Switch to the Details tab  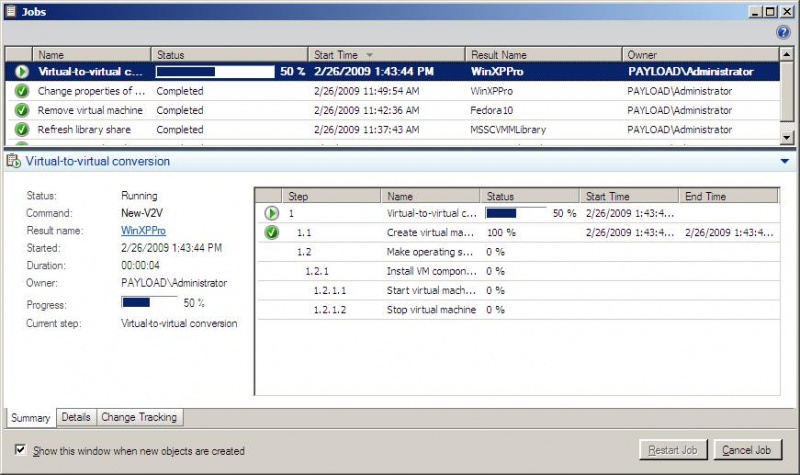point(75,417)
